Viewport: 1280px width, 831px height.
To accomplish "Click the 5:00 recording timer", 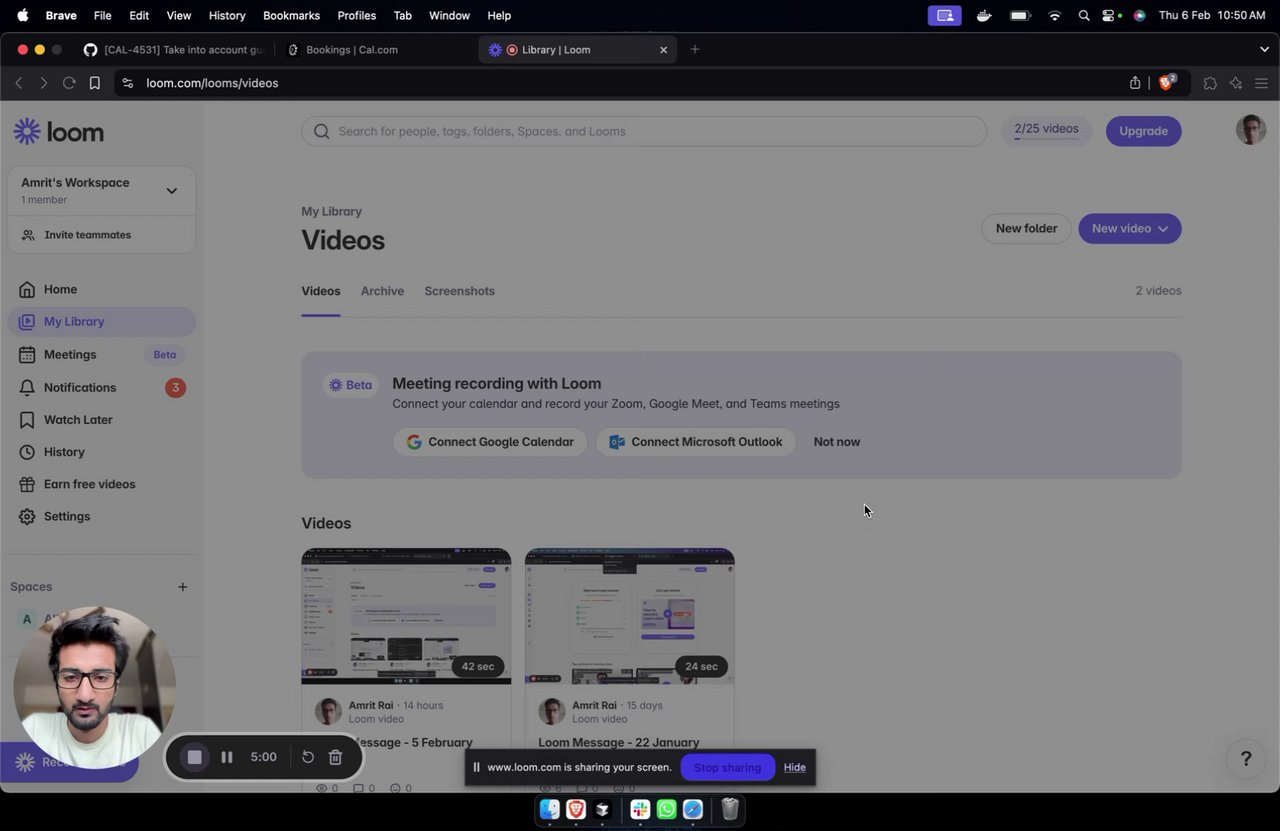I will point(264,757).
